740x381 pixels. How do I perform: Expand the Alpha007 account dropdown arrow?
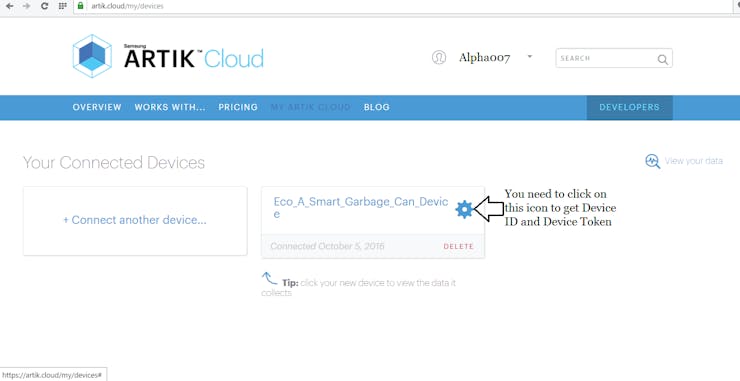click(x=530, y=56)
